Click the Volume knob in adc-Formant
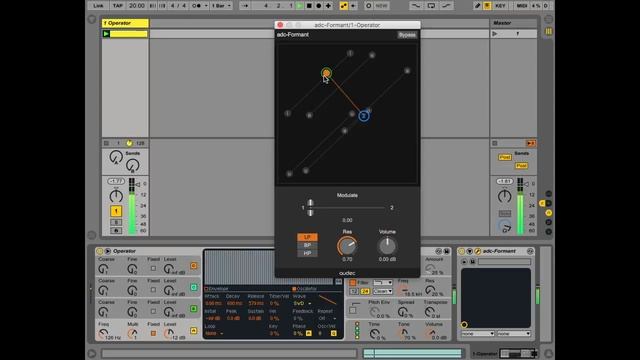This screenshot has height=360, width=640. pos(387,246)
